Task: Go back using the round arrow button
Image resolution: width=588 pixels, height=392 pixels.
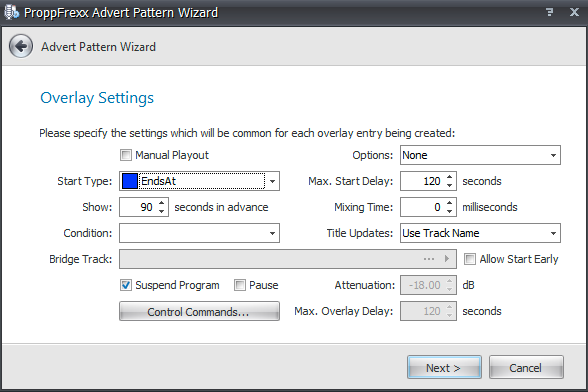Action: tap(21, 47)
